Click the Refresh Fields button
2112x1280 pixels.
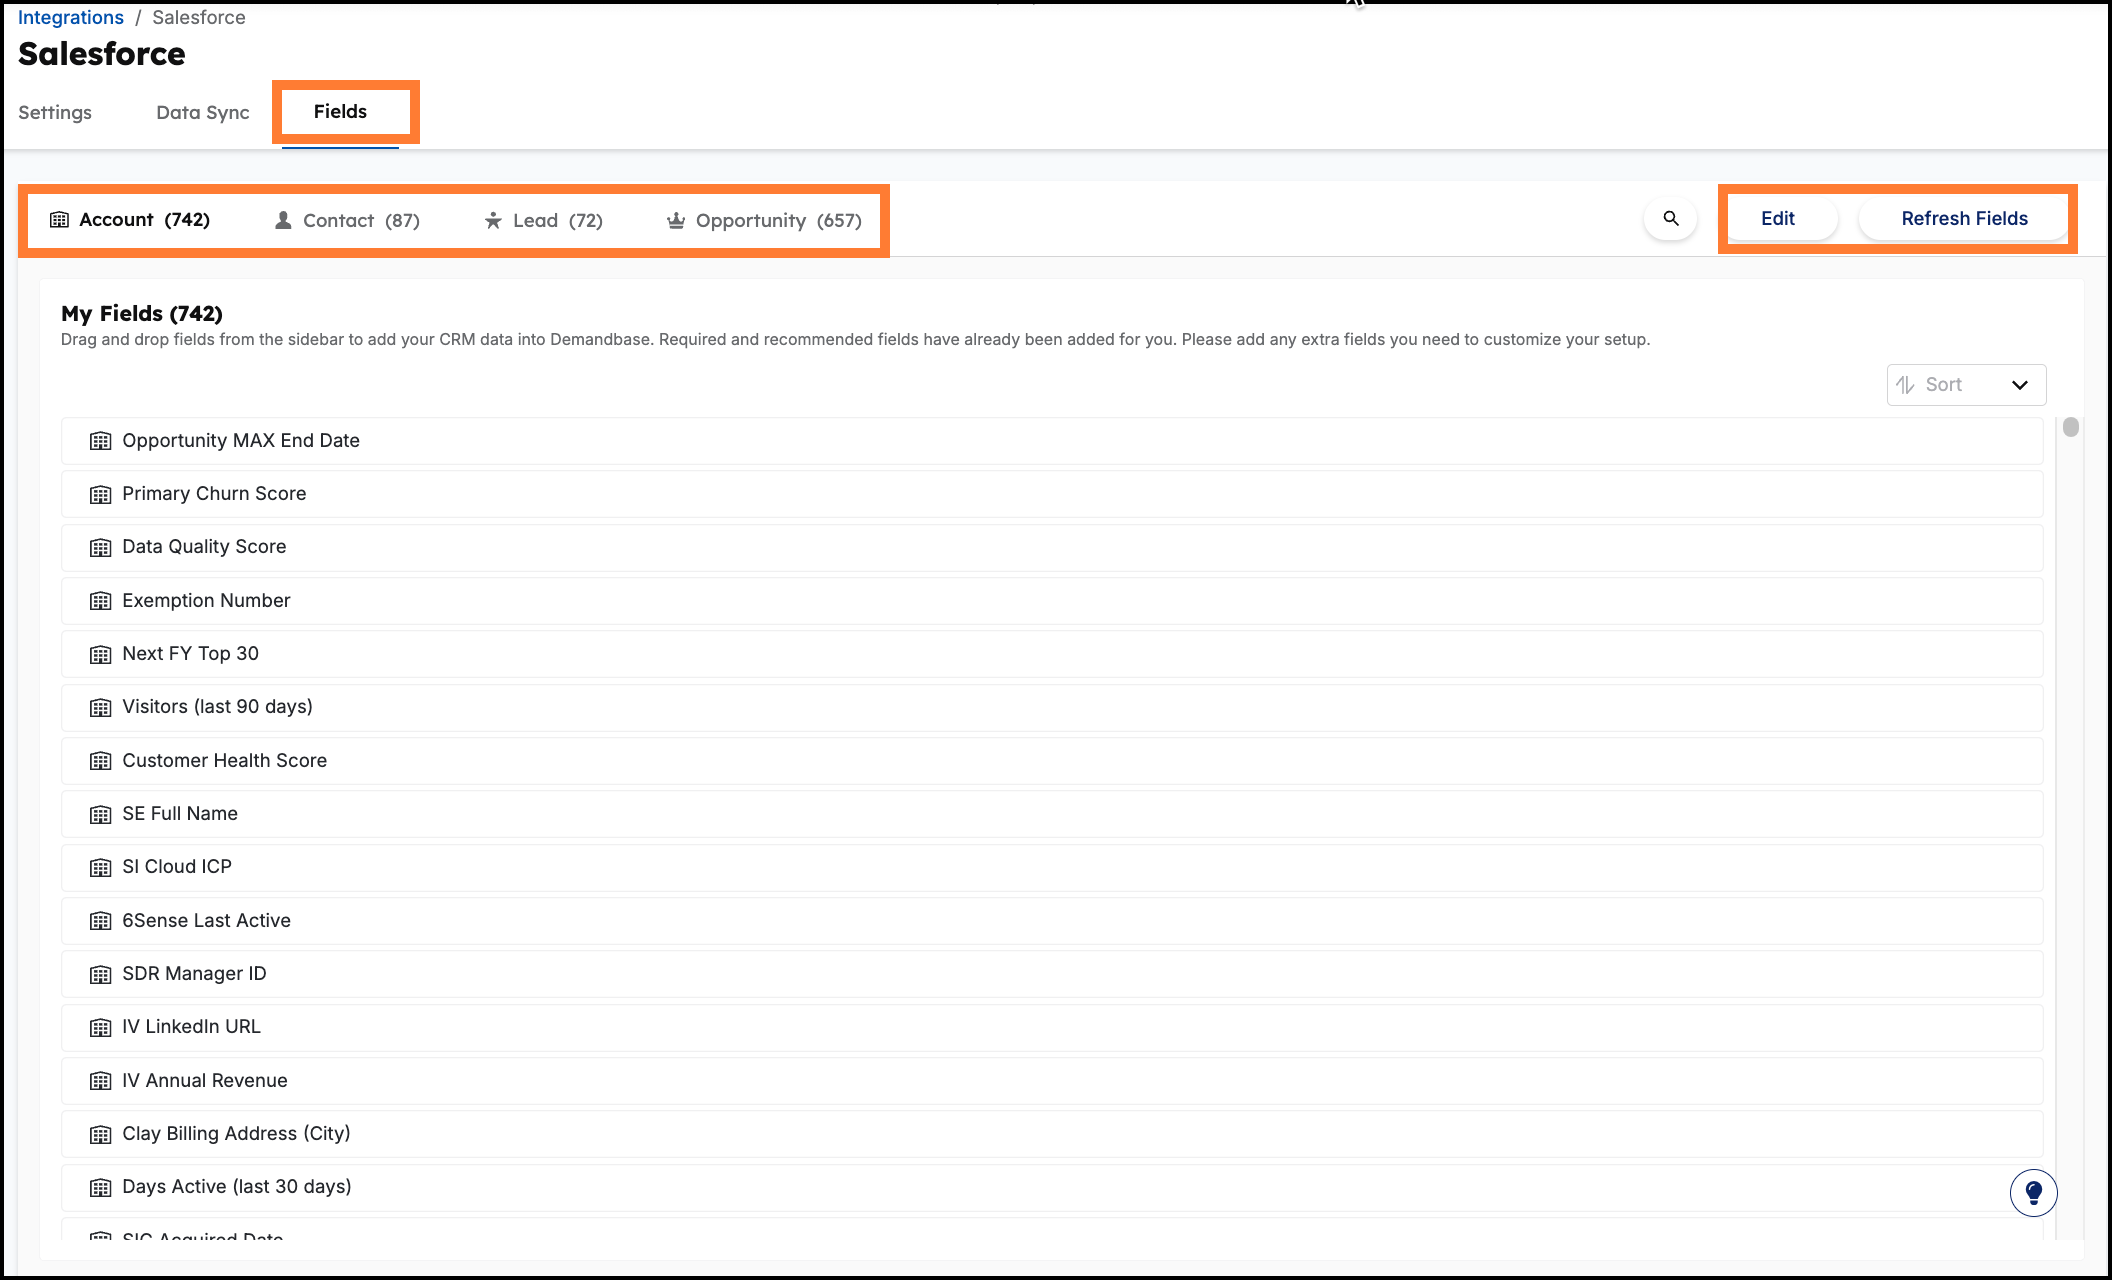[1964, 218]
